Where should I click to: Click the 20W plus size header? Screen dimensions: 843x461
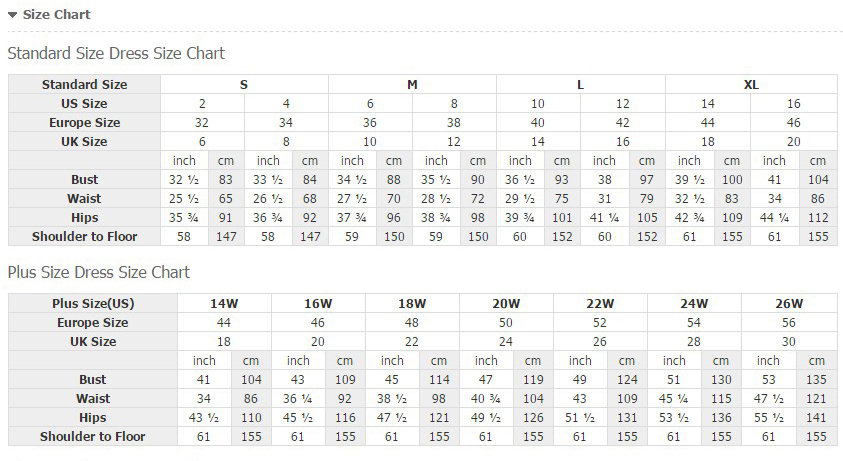click(x=506, y=304)
